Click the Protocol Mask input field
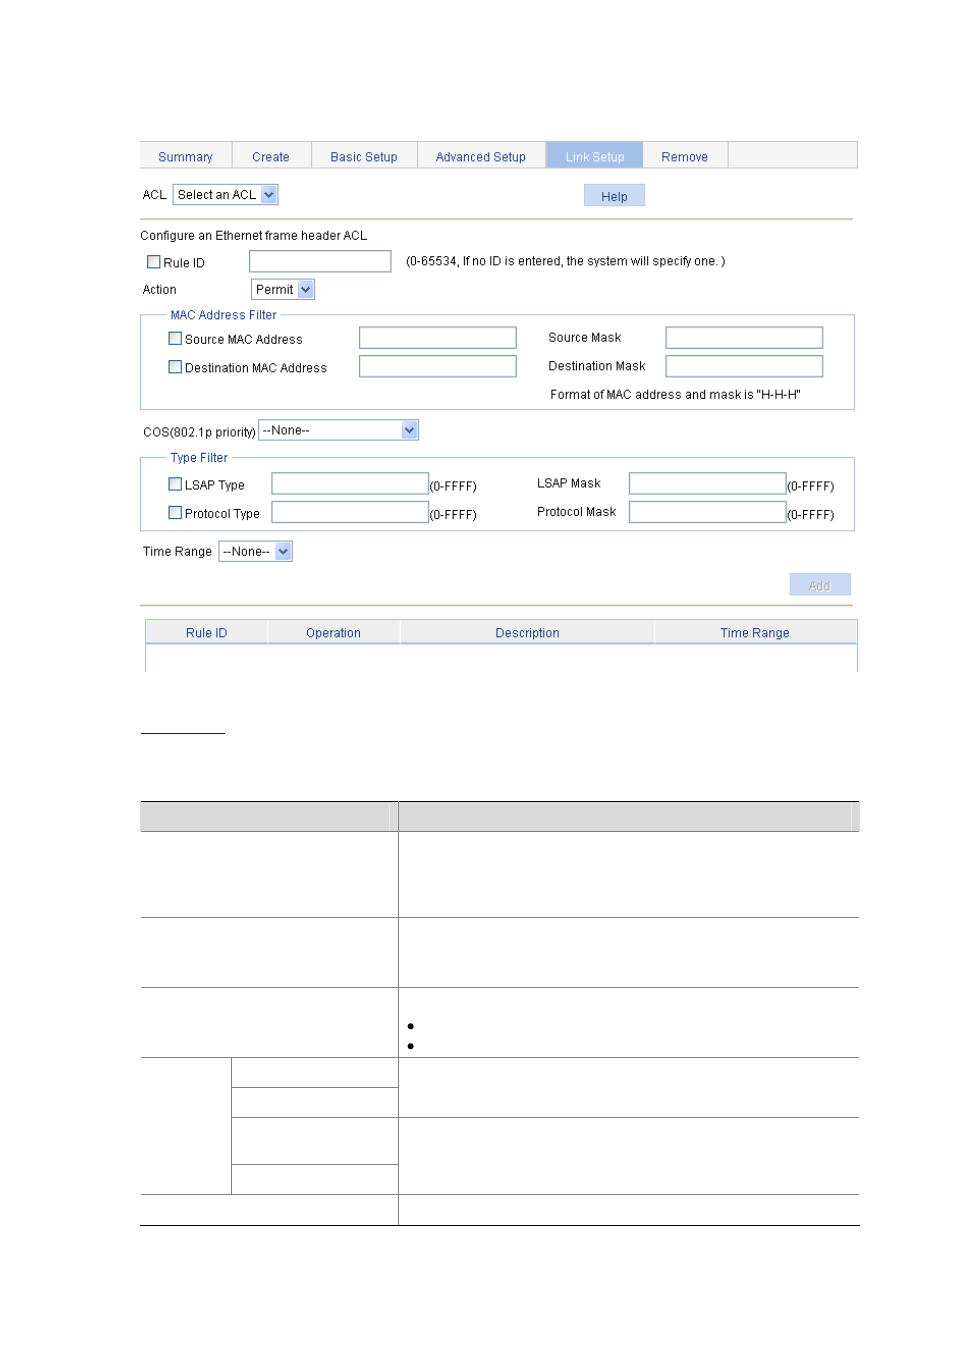 708,512
